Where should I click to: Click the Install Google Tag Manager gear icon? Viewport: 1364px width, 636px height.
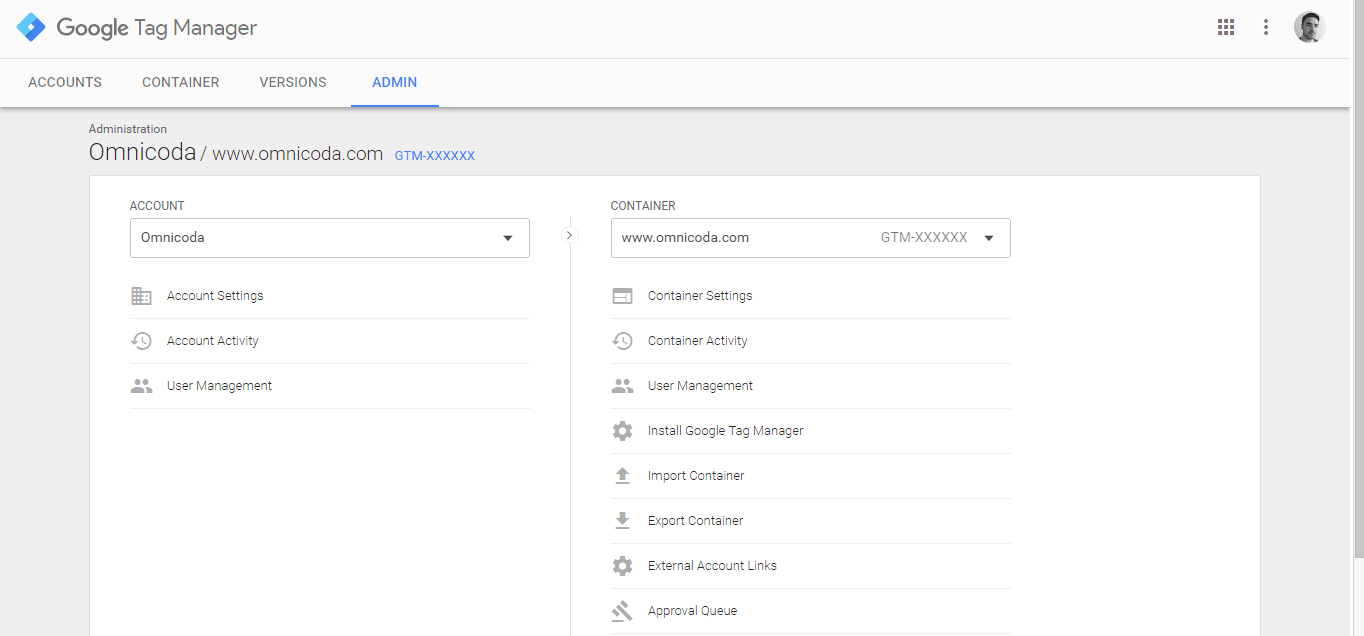[622, 431]
